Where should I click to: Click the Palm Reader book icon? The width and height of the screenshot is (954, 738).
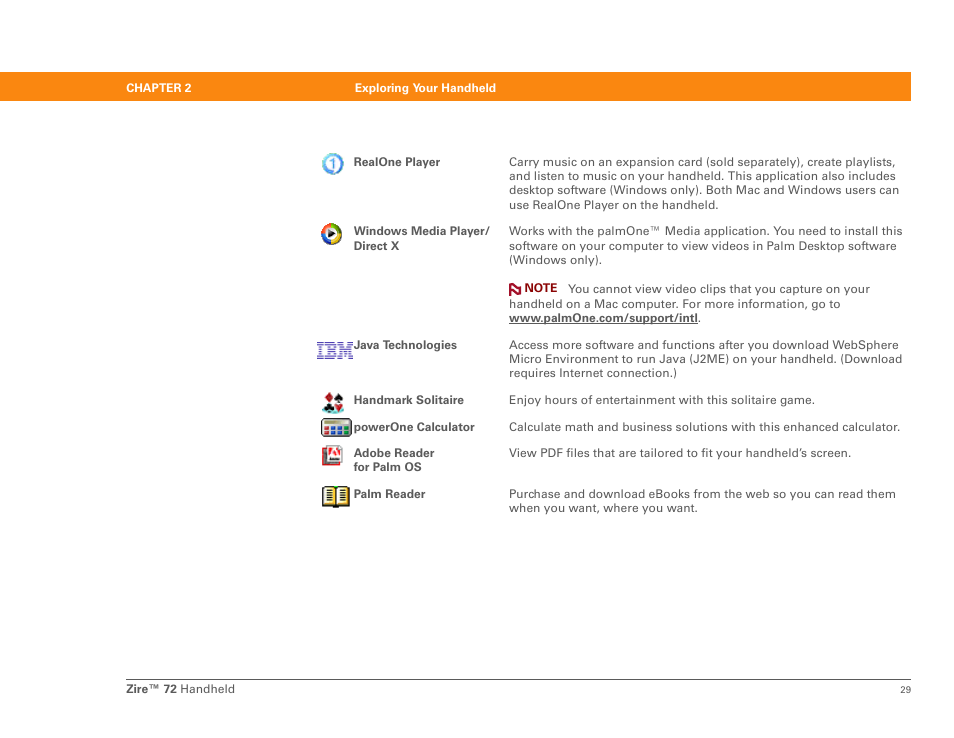(335, 496)
